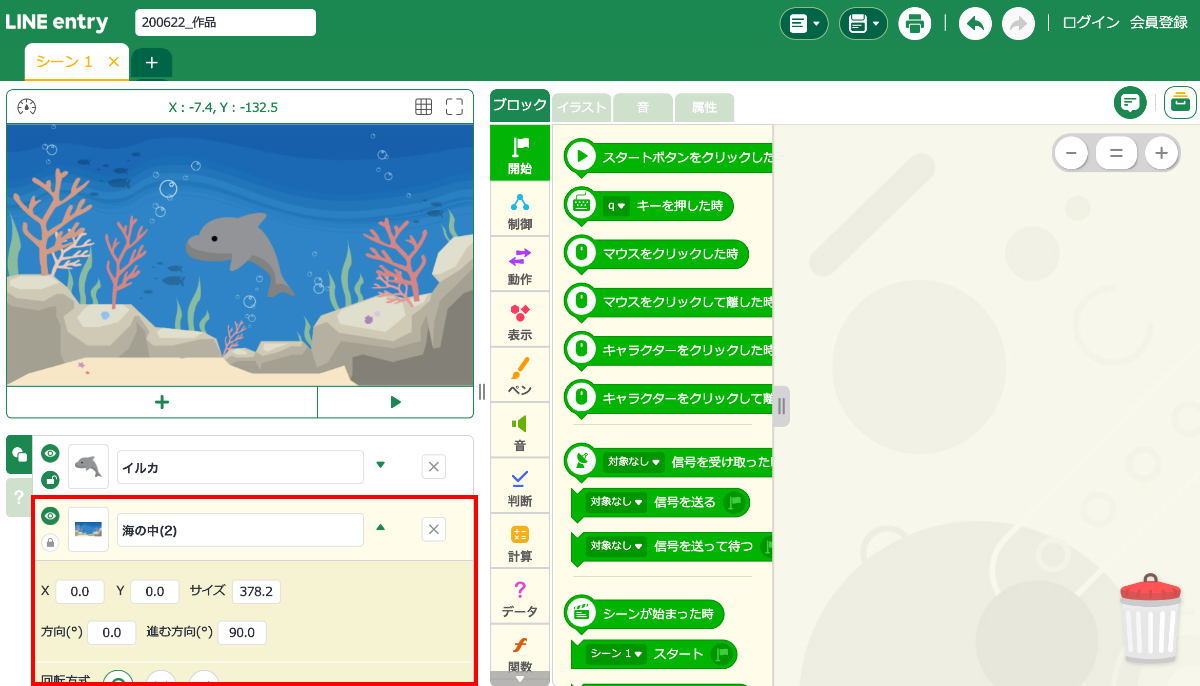Zoom in the workspace with plus
The width and height of the screenshot is (1200, 686).
pyautogui.click(x=1161, y=153)
